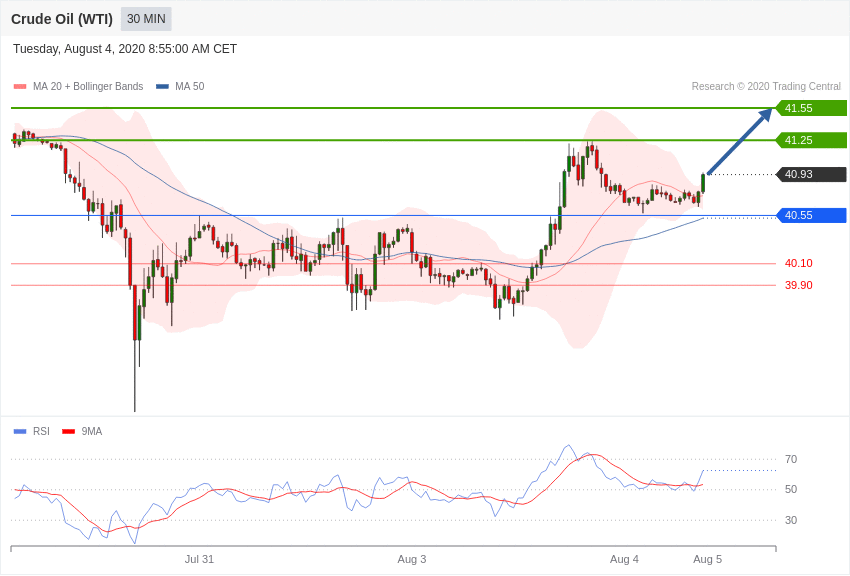Click the 40.55 blue pivot label

(811, 215)
